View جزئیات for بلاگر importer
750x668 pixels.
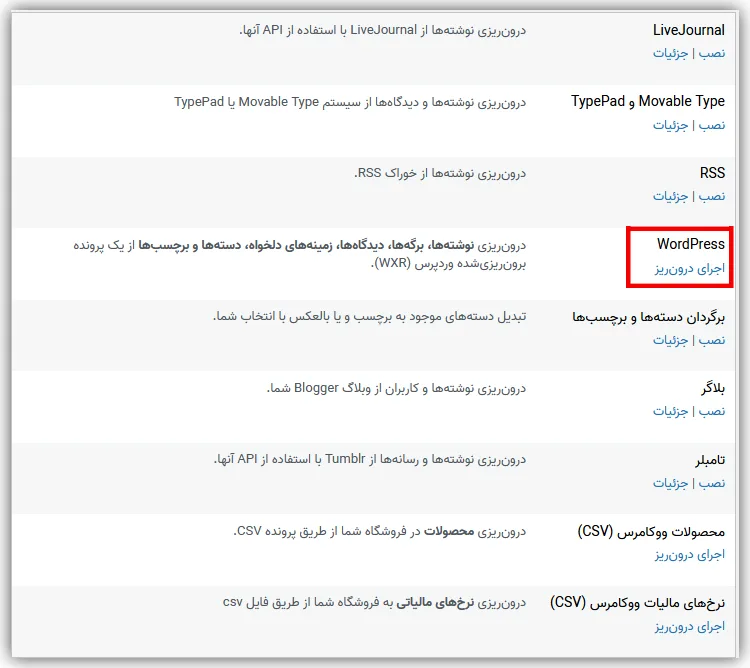671,411
